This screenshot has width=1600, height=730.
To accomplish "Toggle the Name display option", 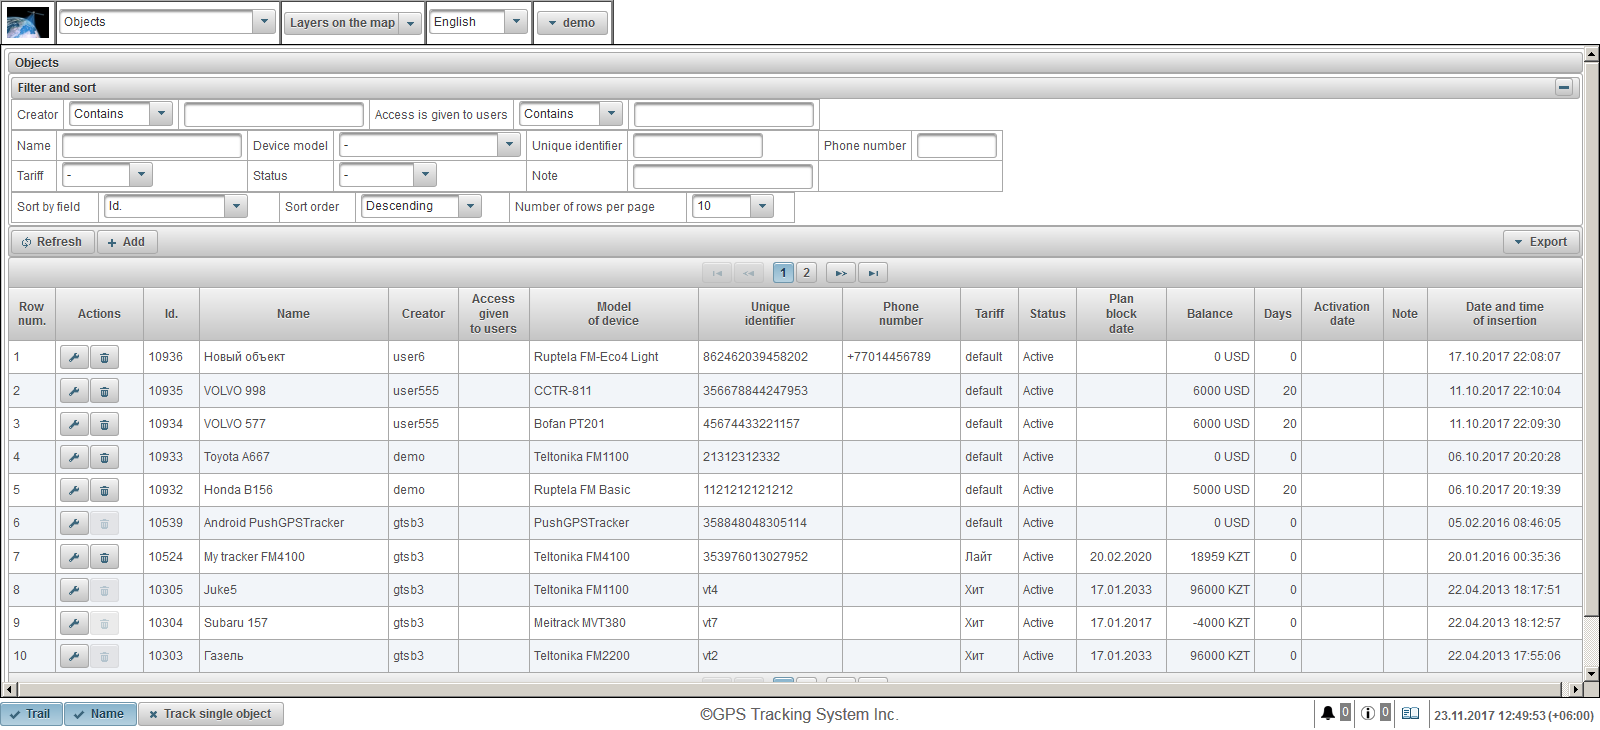I will (x=99, y=714).
